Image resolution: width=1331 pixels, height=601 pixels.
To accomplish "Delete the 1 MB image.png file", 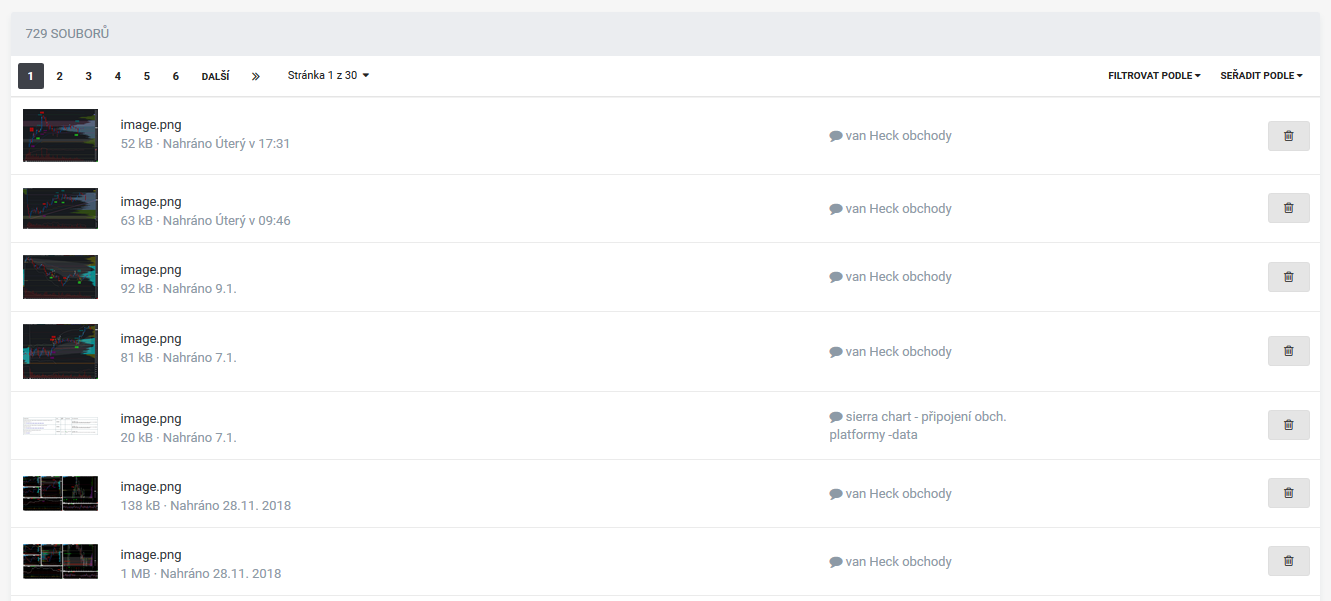I will (x=1288, y=561).
